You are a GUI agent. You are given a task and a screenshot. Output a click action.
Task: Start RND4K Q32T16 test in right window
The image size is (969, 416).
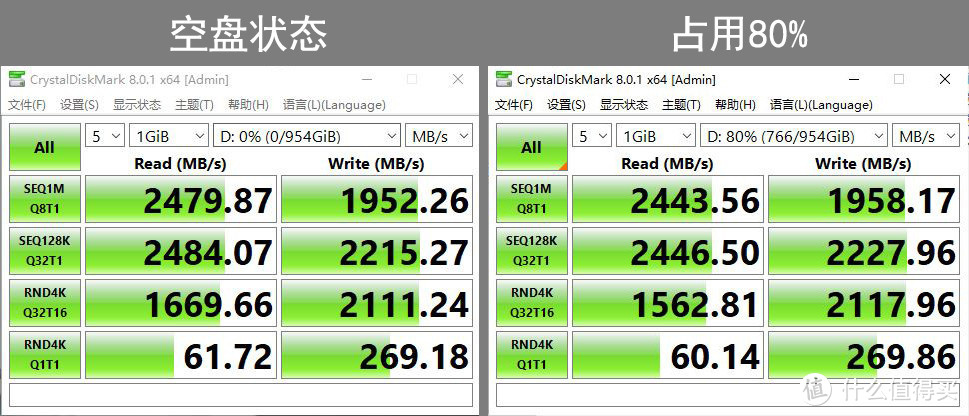531,303
